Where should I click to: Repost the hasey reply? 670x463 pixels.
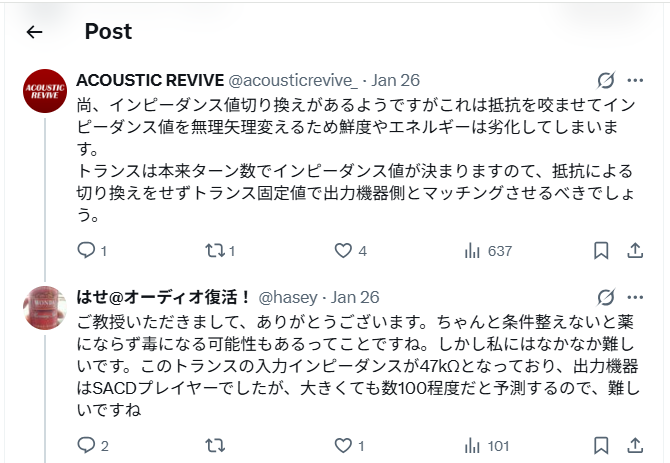click(215, 445)
